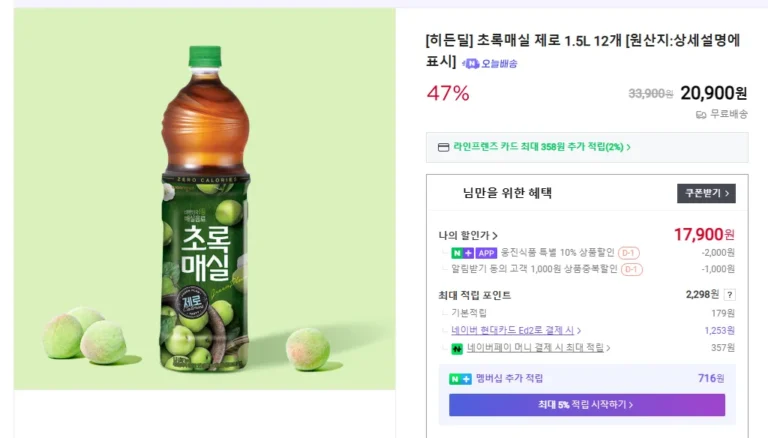Image resolution: width=768 pixels, height=438 pixels.
Task: Click the 17,900원 discounted price
Action: tap(704, 234)
